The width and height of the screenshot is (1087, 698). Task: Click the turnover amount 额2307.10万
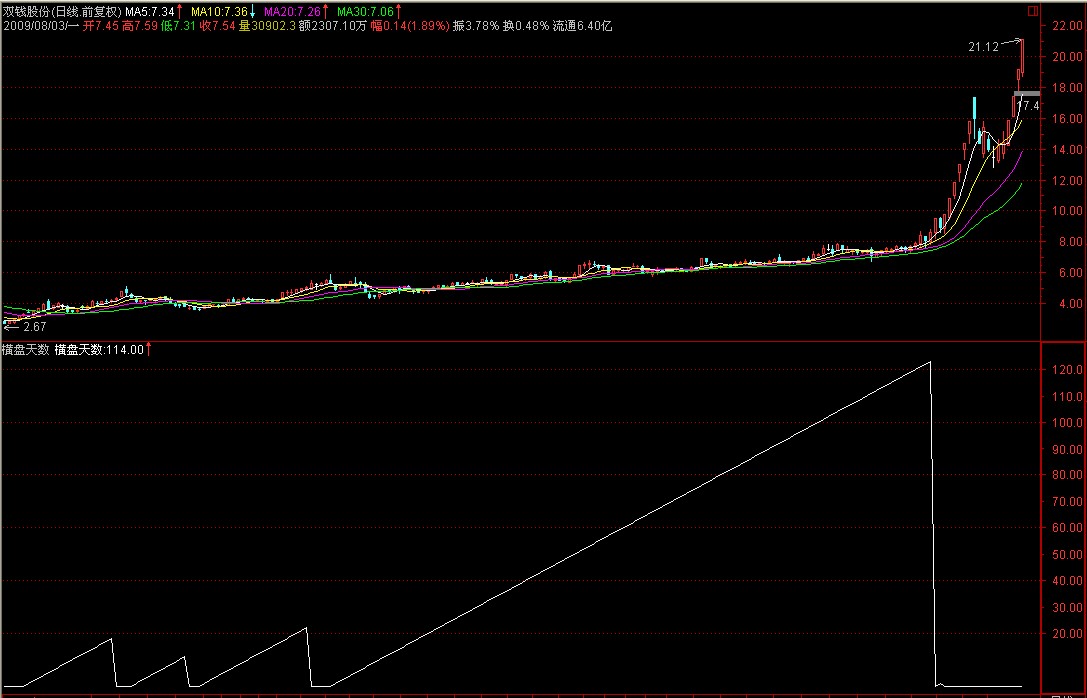[333, 26]
